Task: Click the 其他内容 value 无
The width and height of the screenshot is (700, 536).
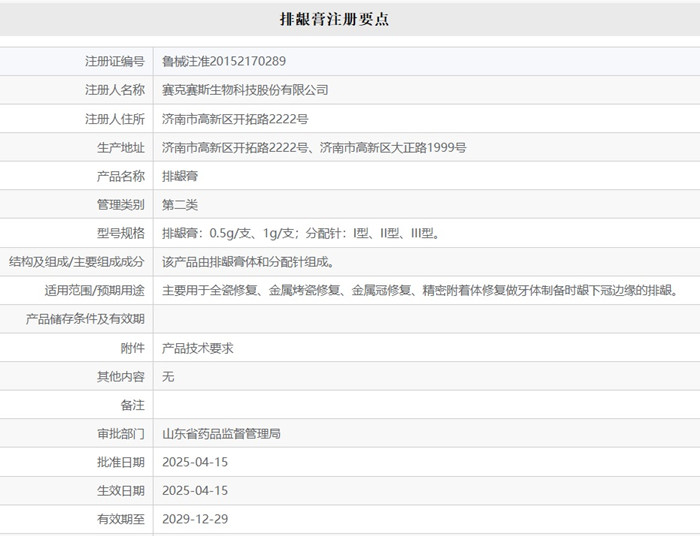Action: click(168, 377)
